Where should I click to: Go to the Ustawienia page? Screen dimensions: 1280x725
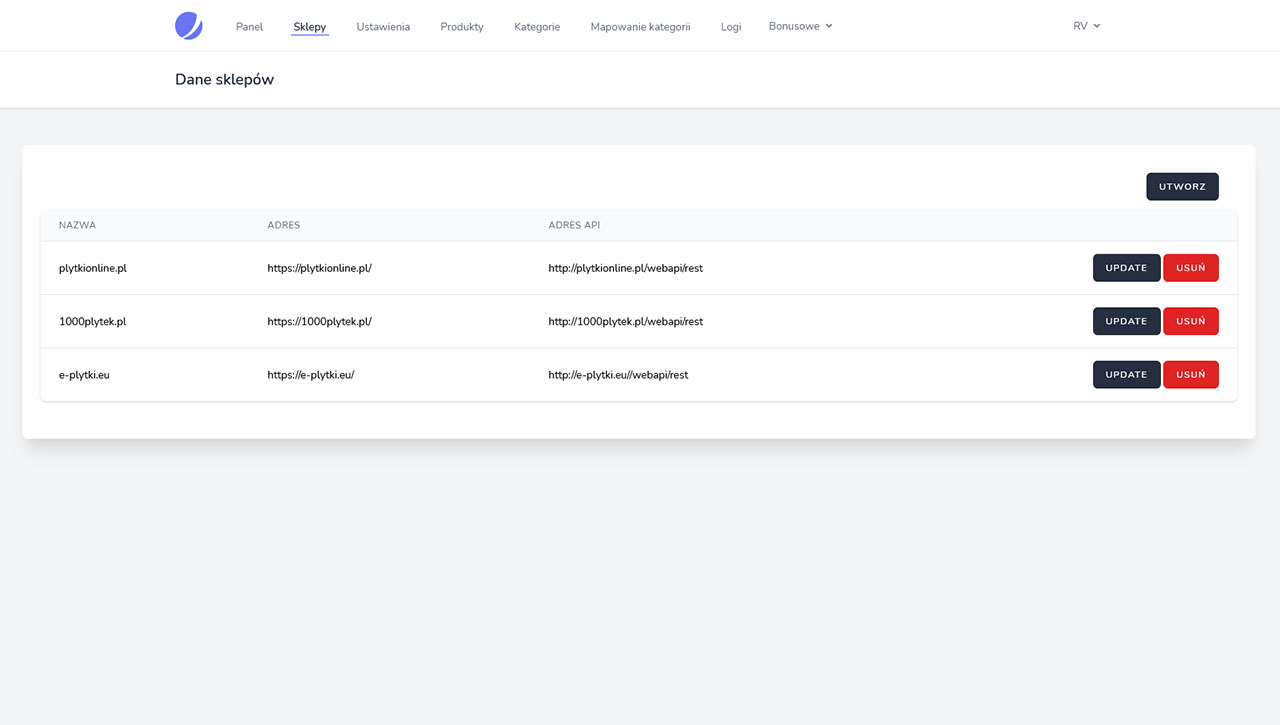383,27
